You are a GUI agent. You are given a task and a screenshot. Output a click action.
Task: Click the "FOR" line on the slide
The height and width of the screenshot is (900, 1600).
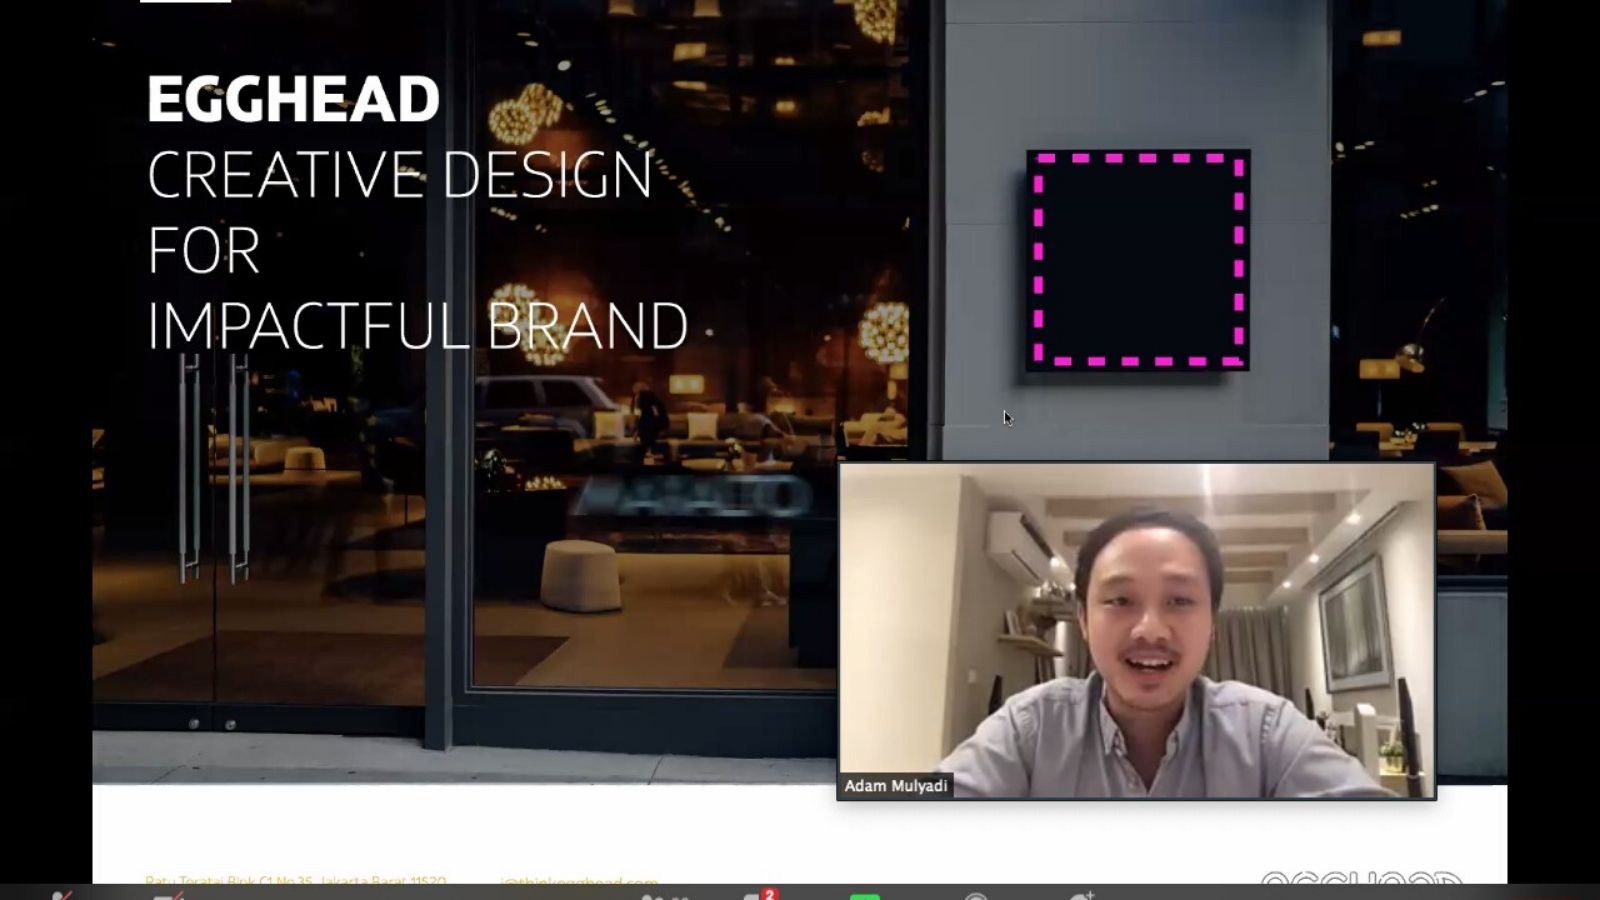point(204,250)
